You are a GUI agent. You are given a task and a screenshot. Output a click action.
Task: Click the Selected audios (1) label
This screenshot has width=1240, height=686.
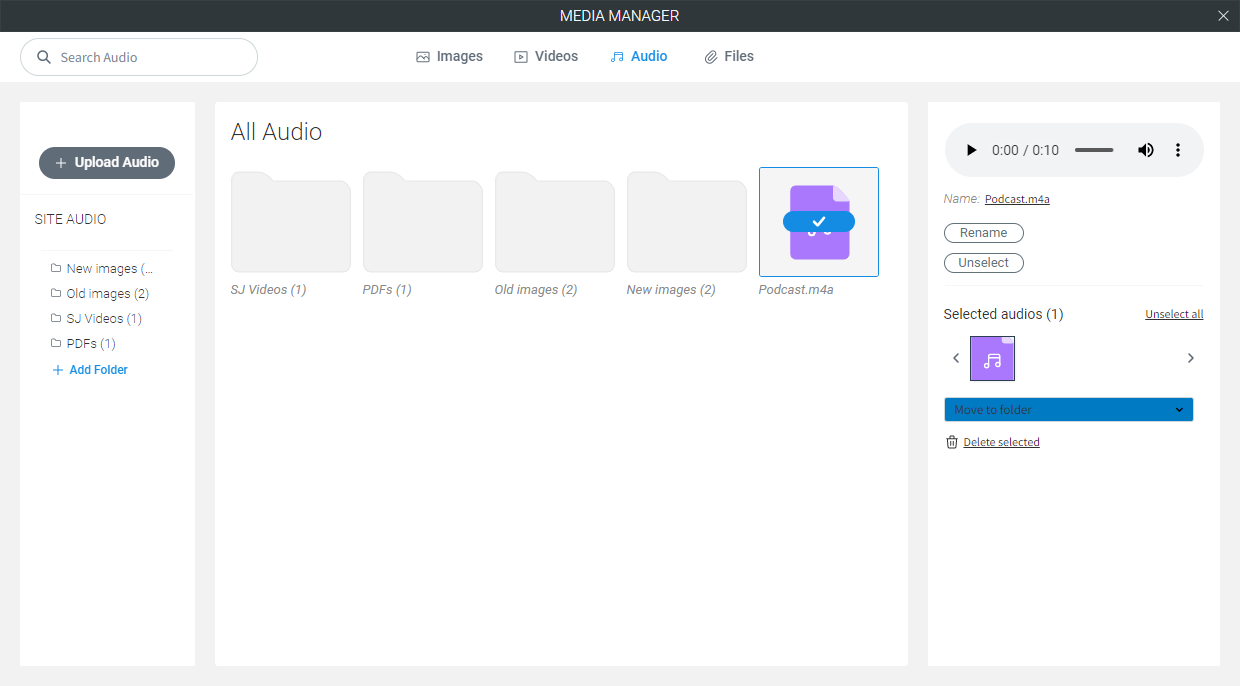(x=1003, y=314)
